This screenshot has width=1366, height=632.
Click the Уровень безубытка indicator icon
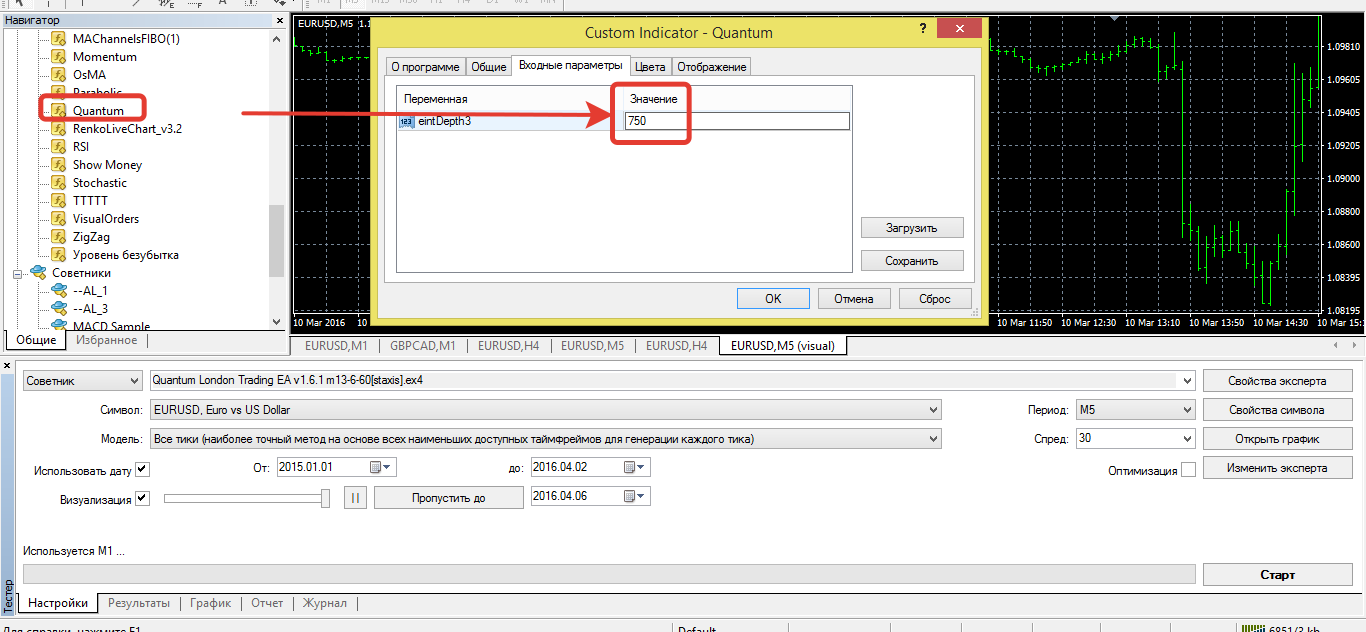click(58, 255)
